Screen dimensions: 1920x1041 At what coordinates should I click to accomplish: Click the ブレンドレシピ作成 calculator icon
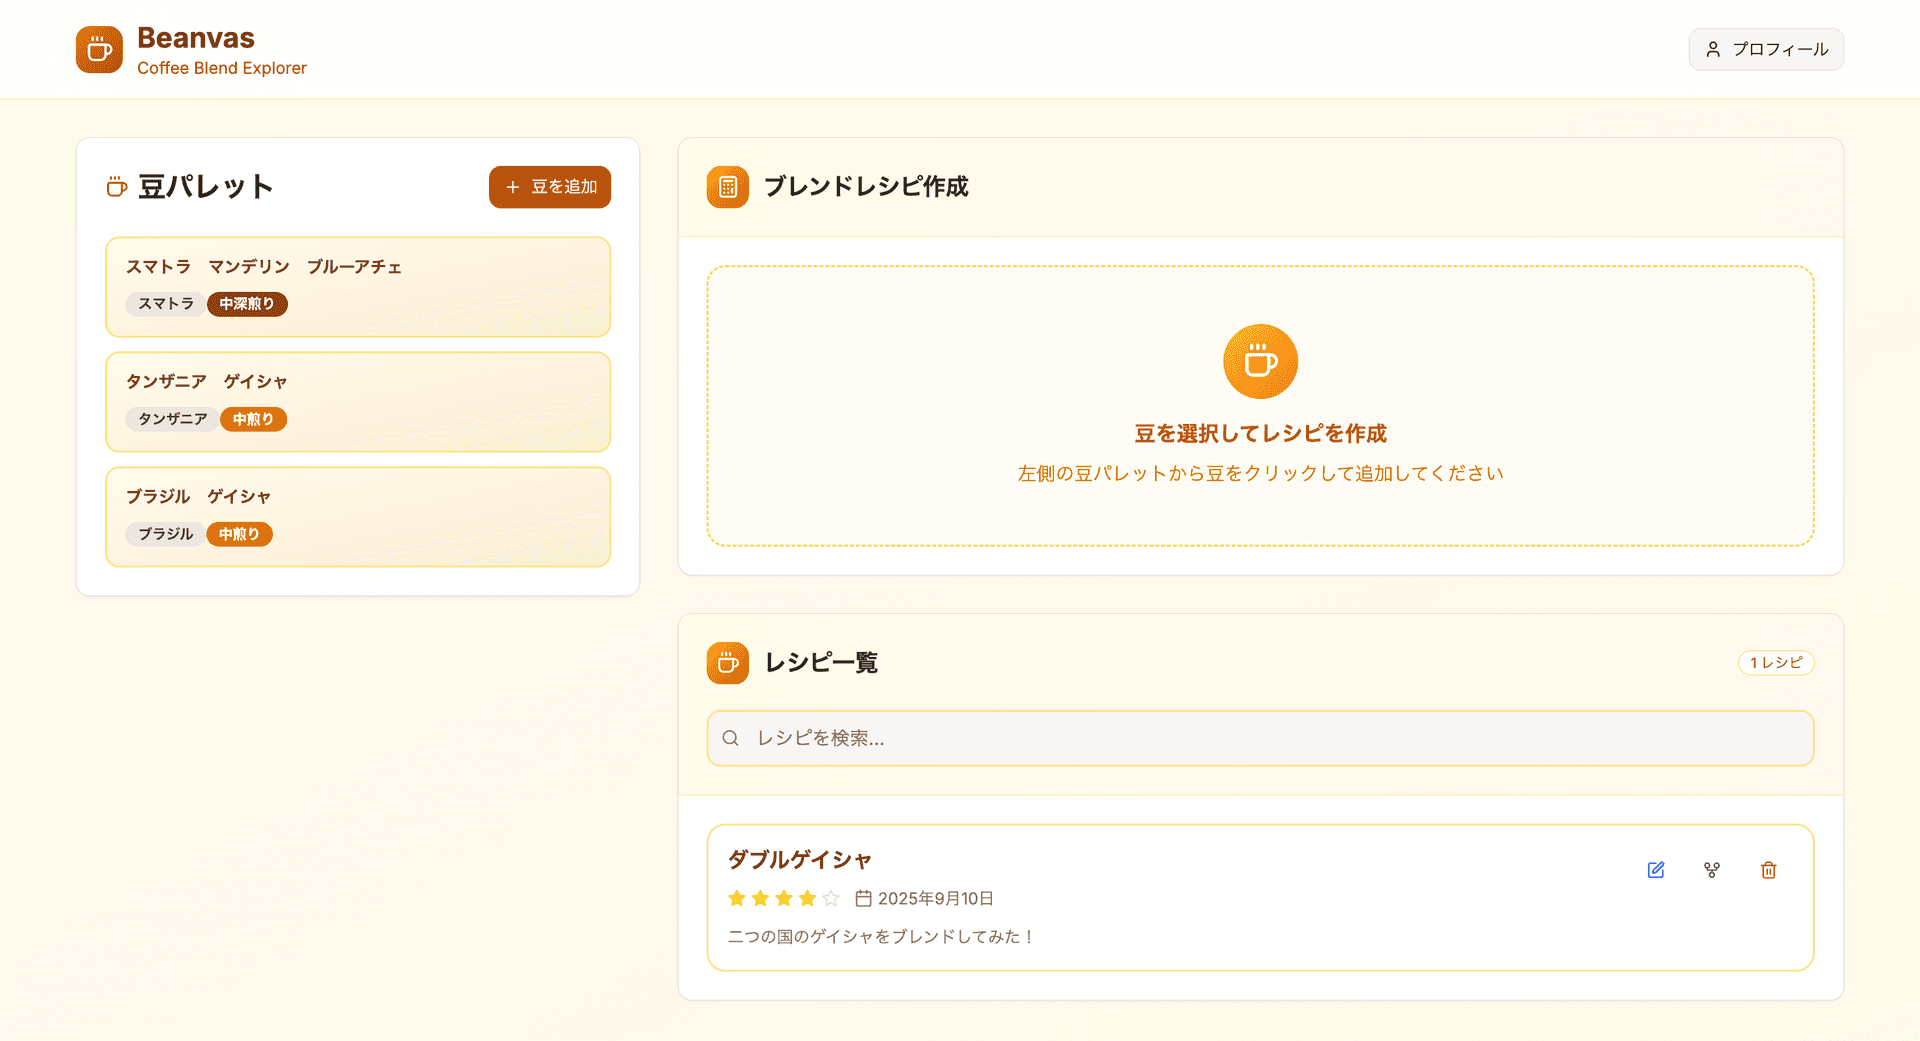727,186
